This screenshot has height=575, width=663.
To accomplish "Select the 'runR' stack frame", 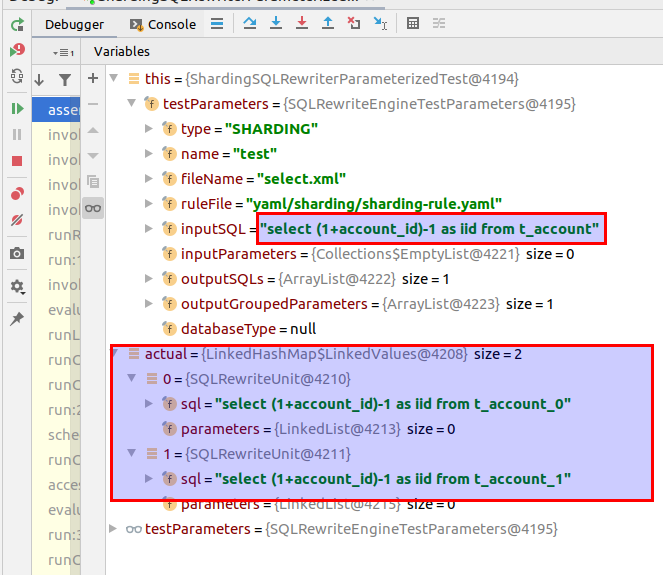I will coord(56,235).
